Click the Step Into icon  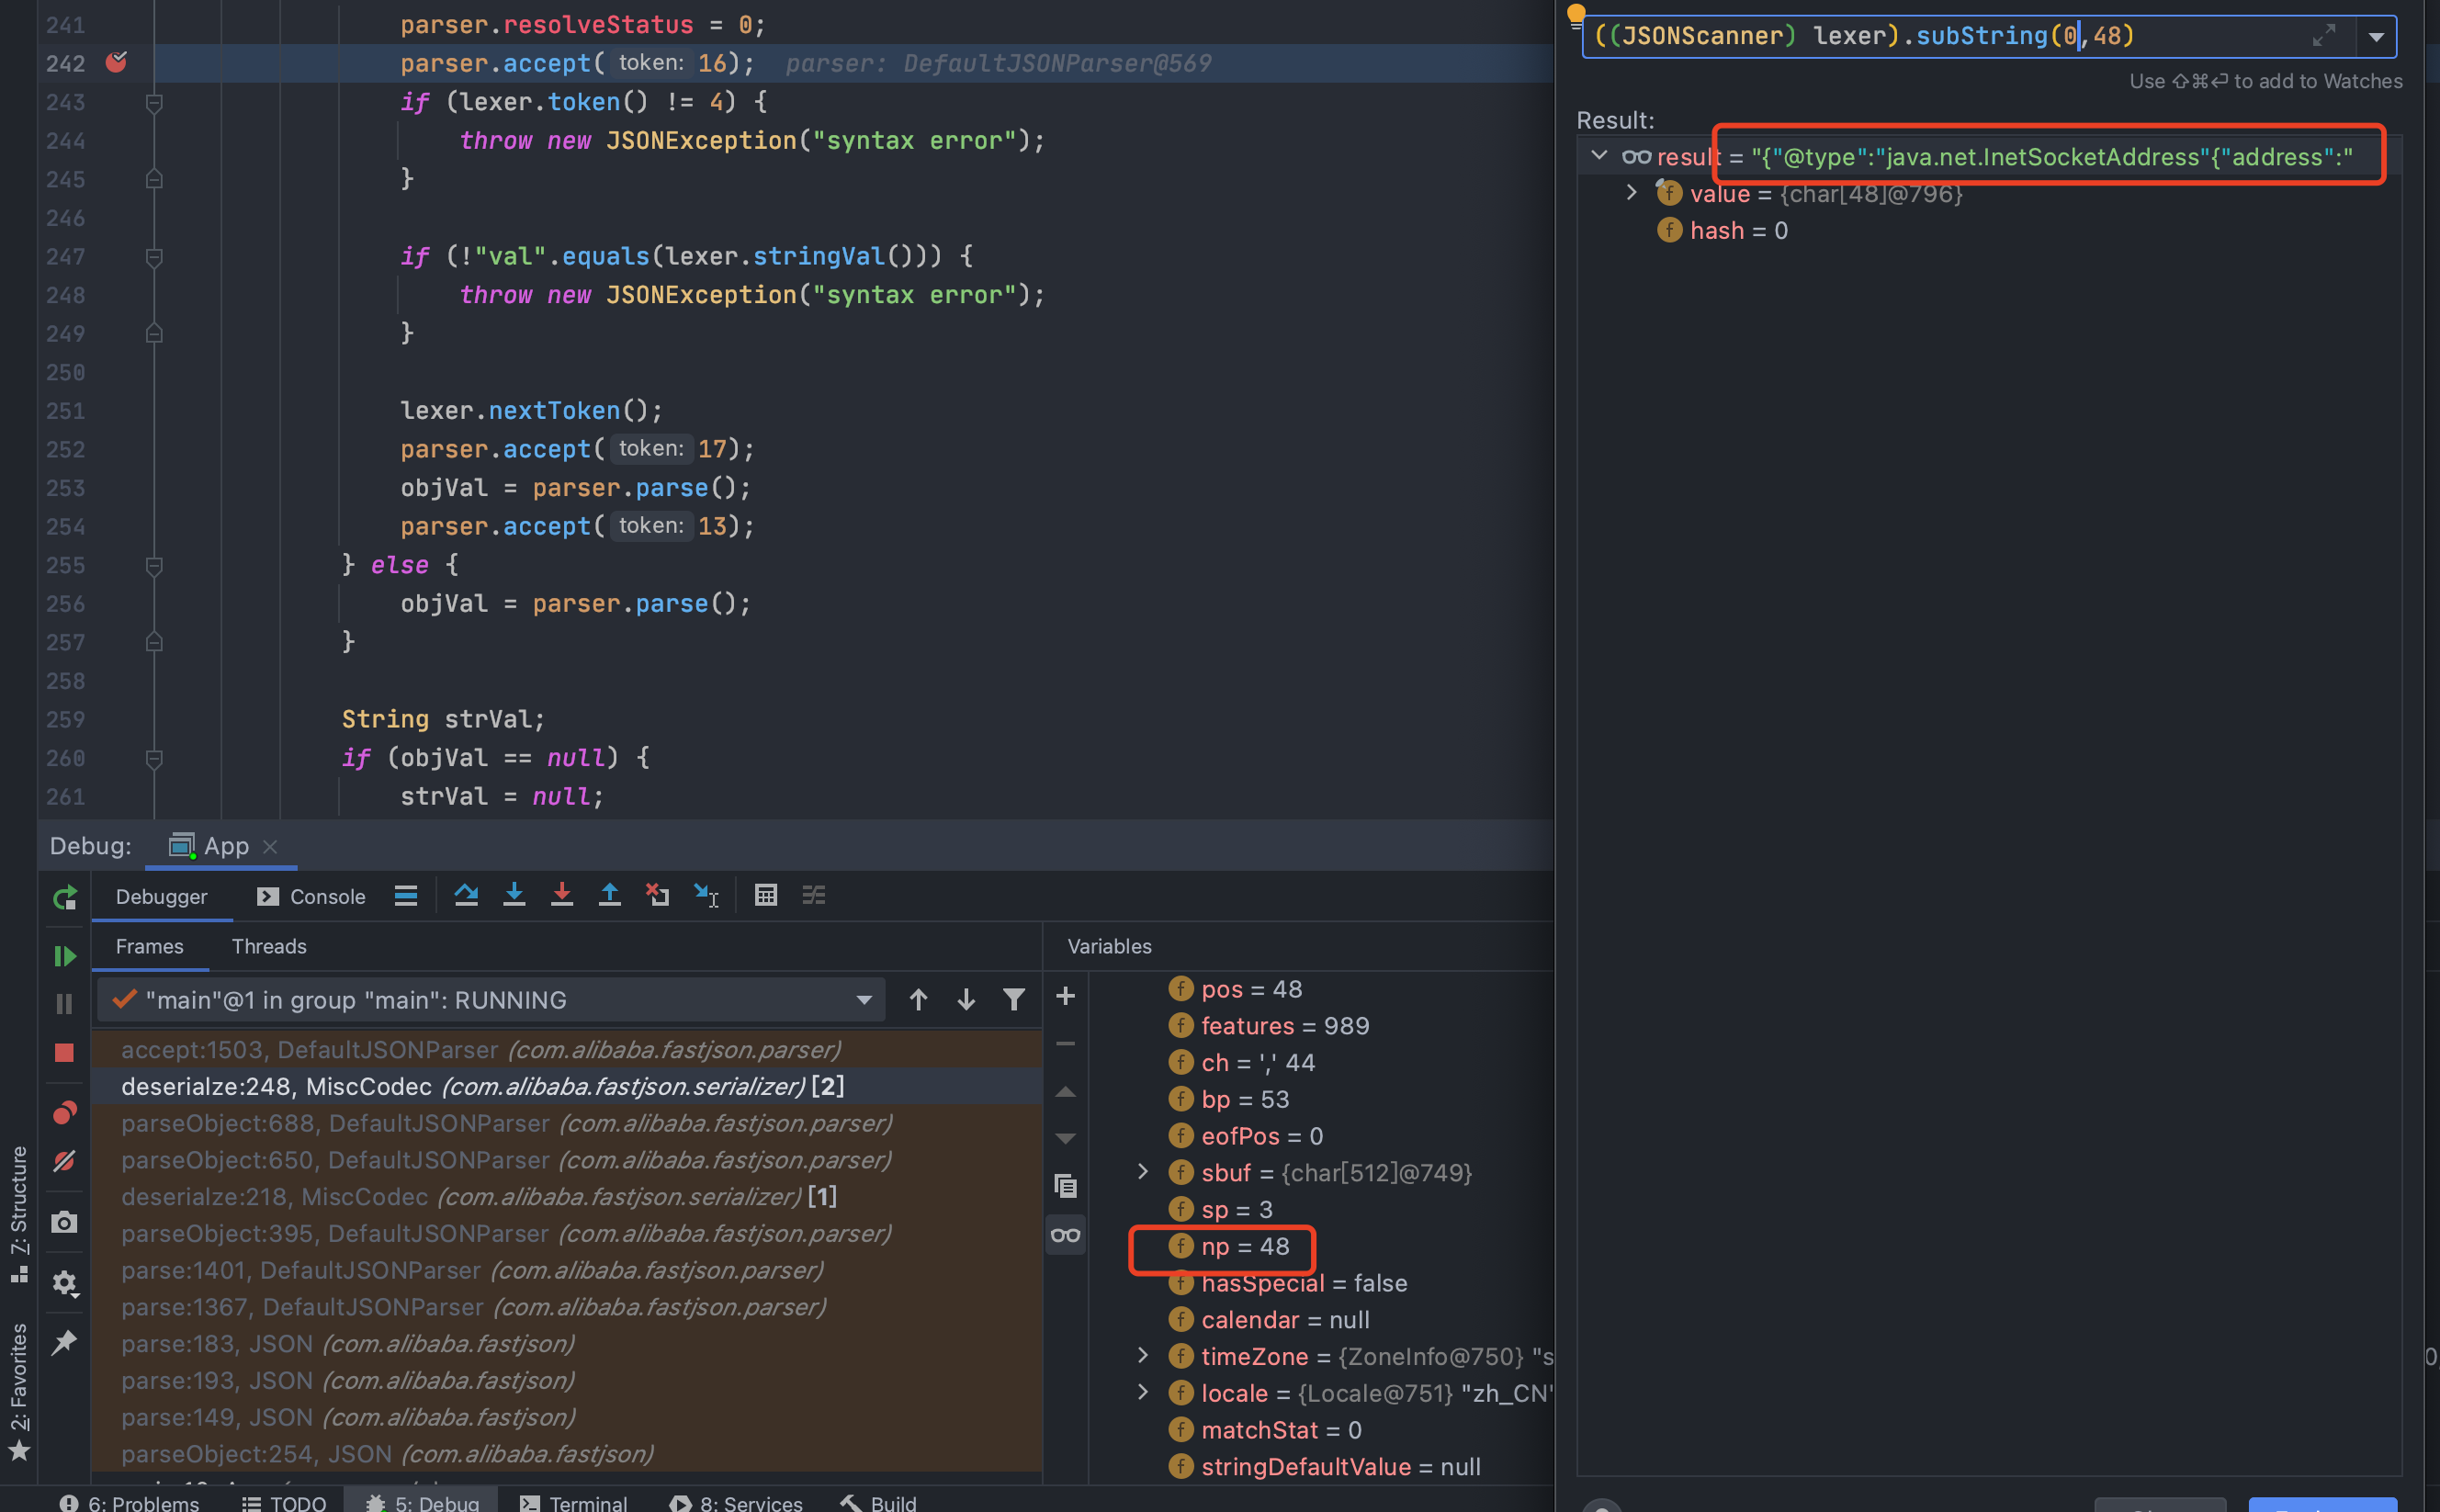[514, 895]
